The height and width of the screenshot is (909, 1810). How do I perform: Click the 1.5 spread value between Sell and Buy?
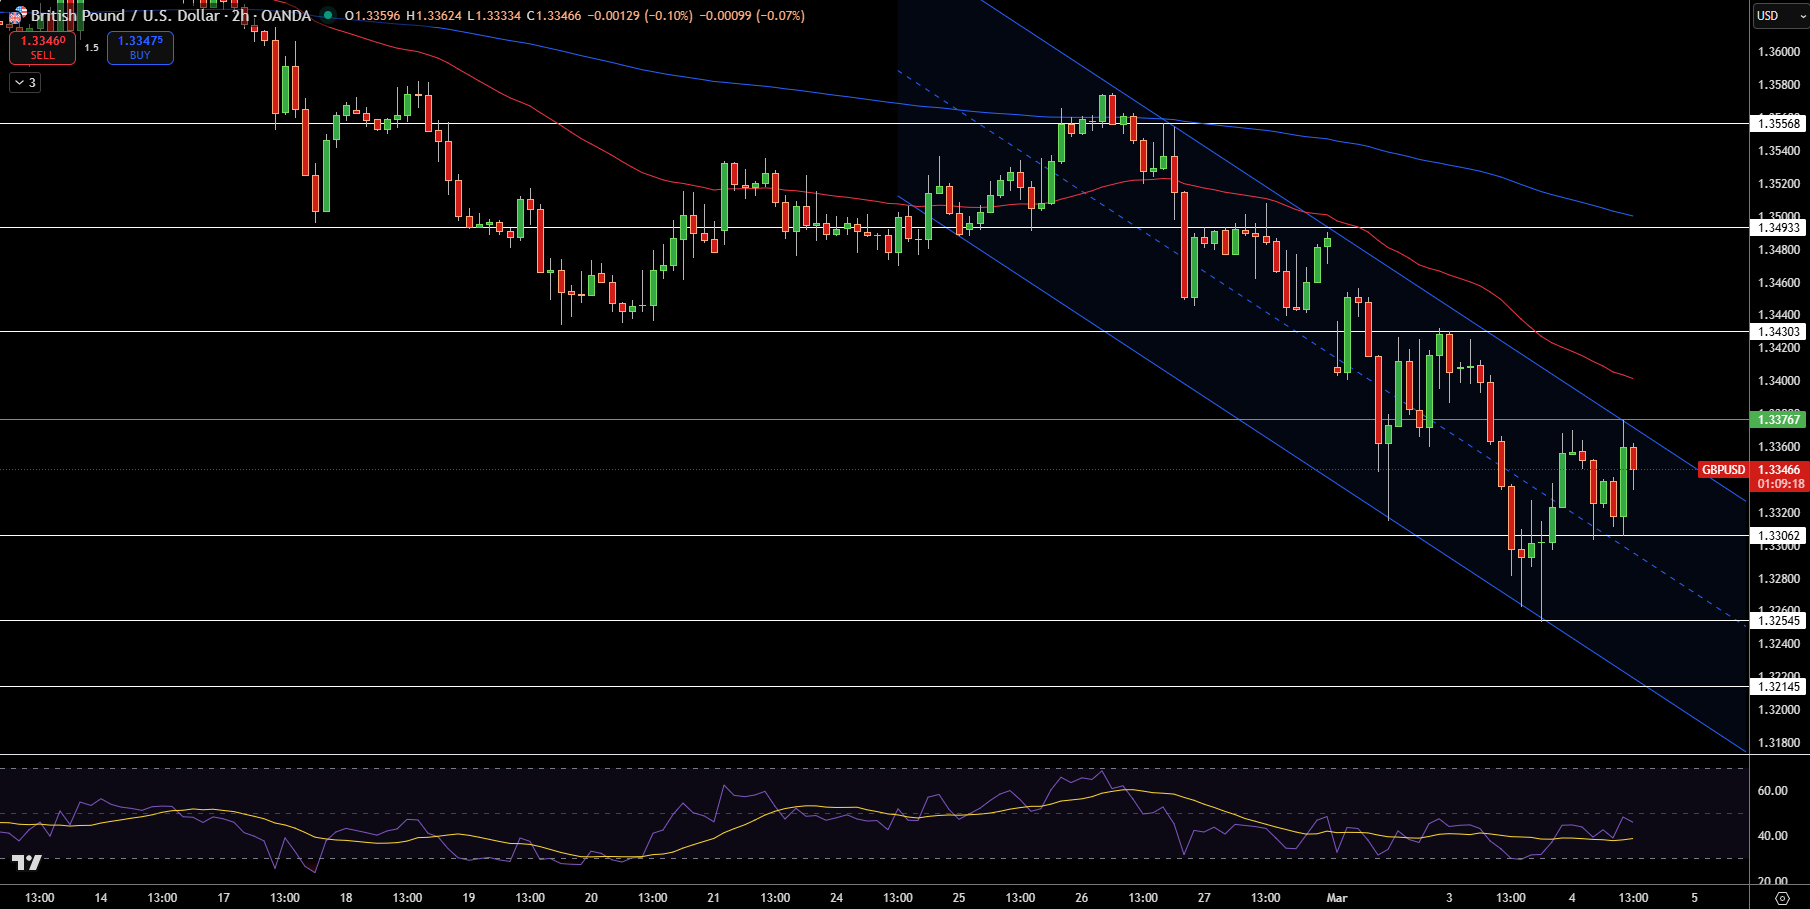(91, 48)
